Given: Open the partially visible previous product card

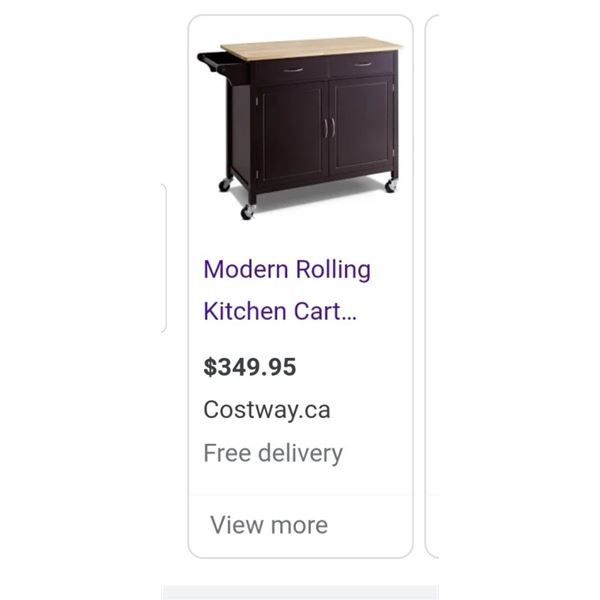Looking at the screenshot, I should [164, 258].
